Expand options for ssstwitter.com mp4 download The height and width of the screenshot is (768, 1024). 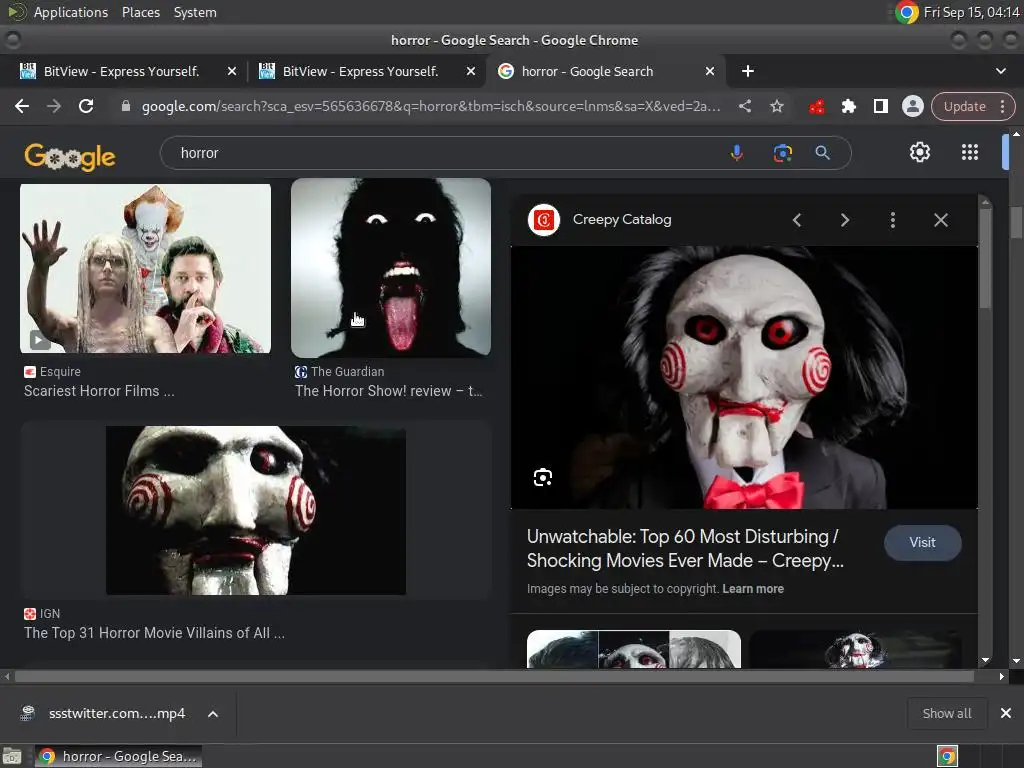[x=213, y=714]
